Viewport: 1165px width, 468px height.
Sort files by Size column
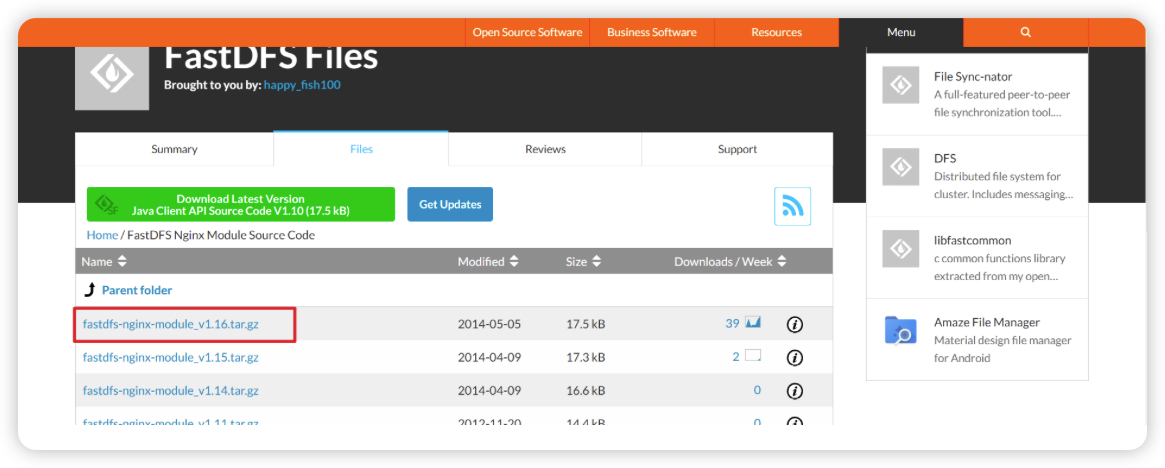583,261
